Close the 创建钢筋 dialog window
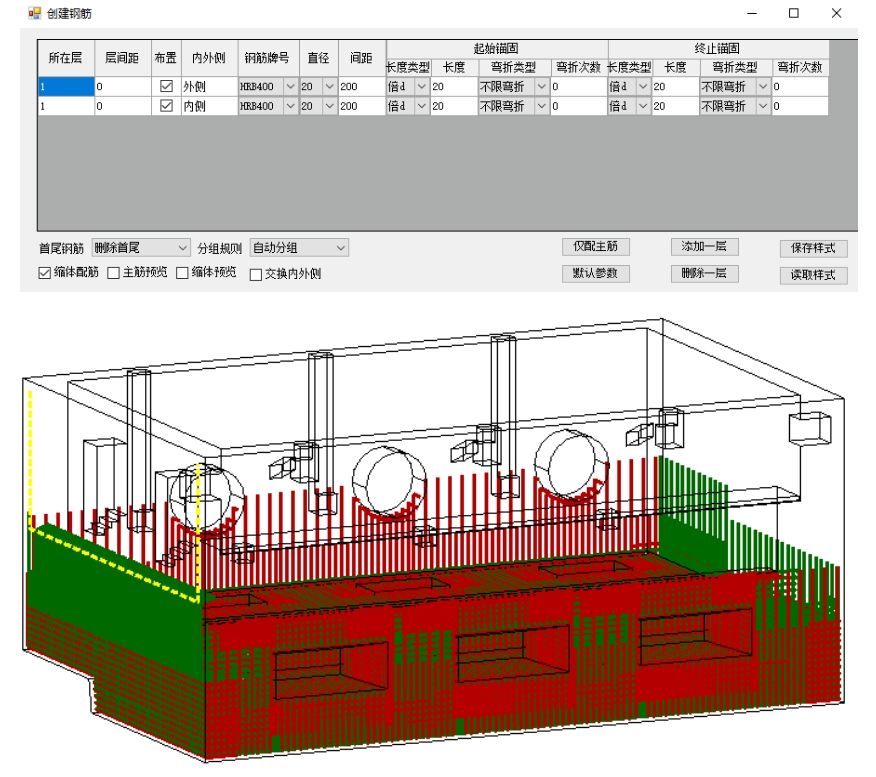 836,14
